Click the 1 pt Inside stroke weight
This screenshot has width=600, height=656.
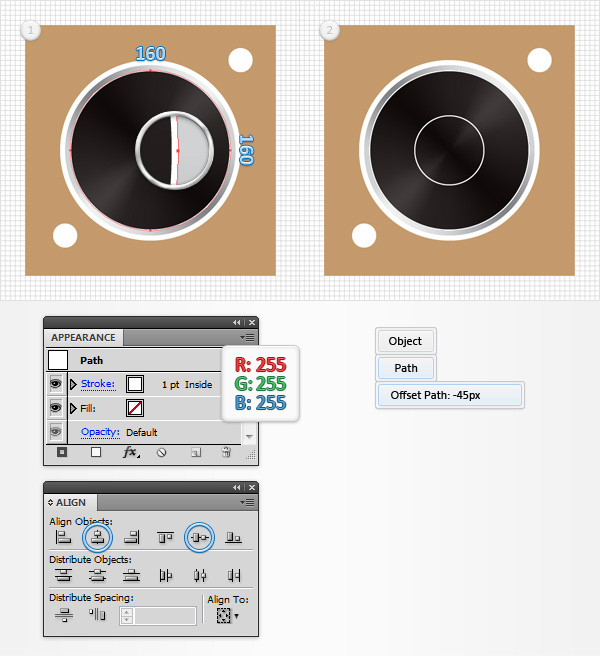(x=187, y=384)
